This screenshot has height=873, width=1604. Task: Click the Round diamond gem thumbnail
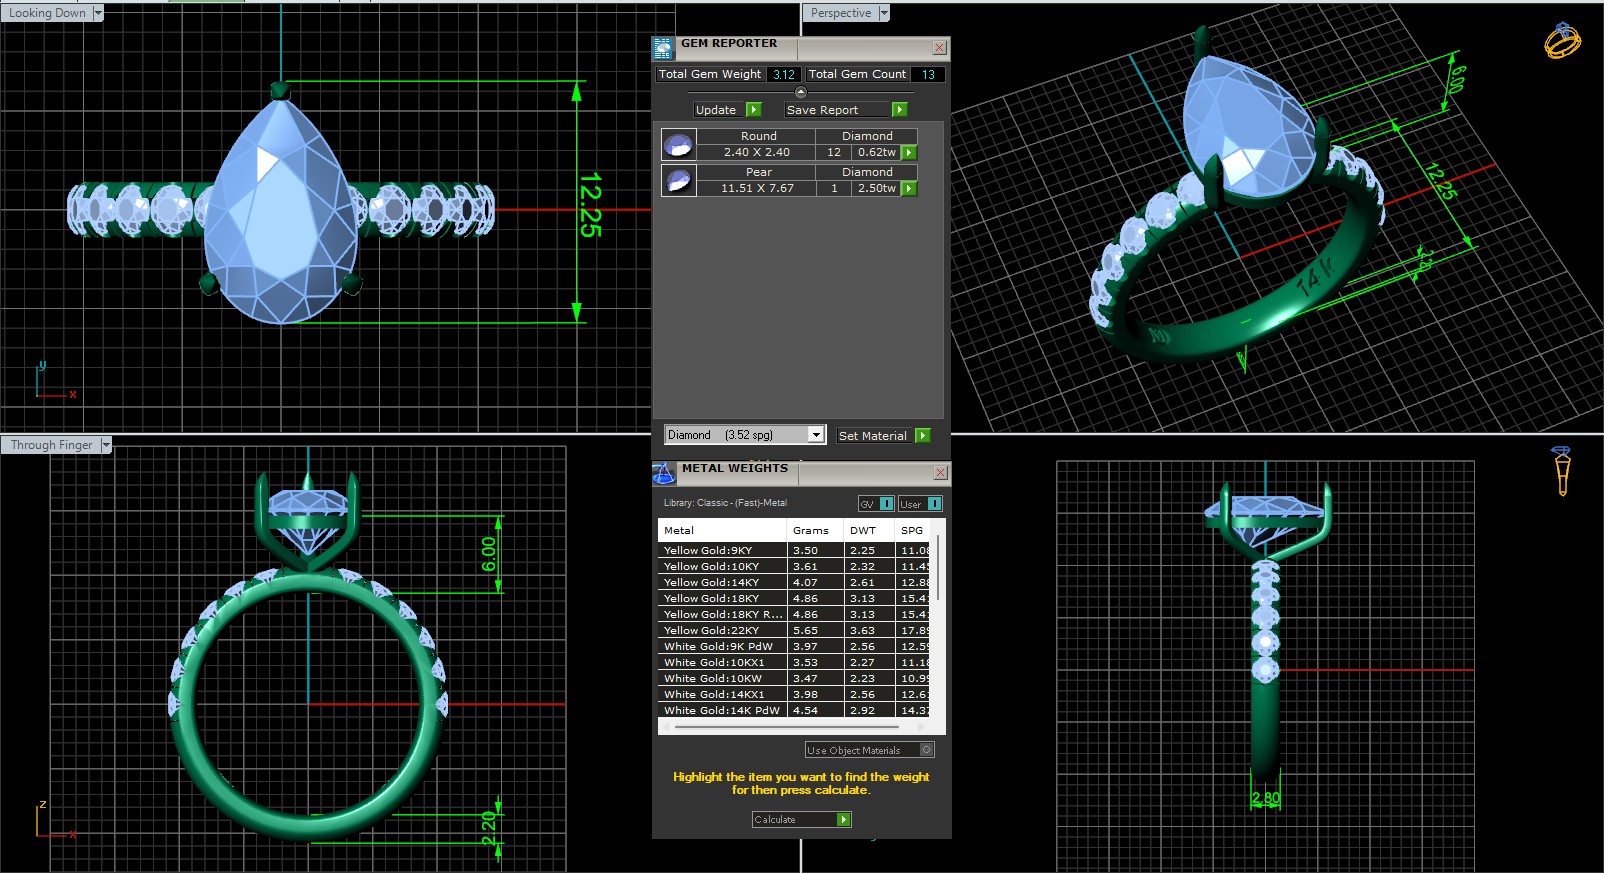pos(679,145)
